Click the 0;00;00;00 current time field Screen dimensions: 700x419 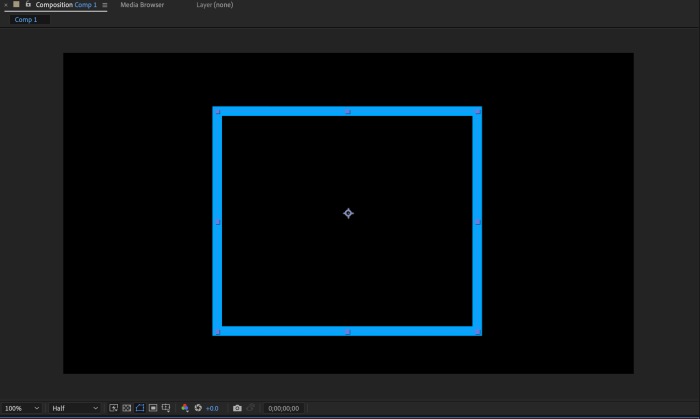click(x=283, y=408)
